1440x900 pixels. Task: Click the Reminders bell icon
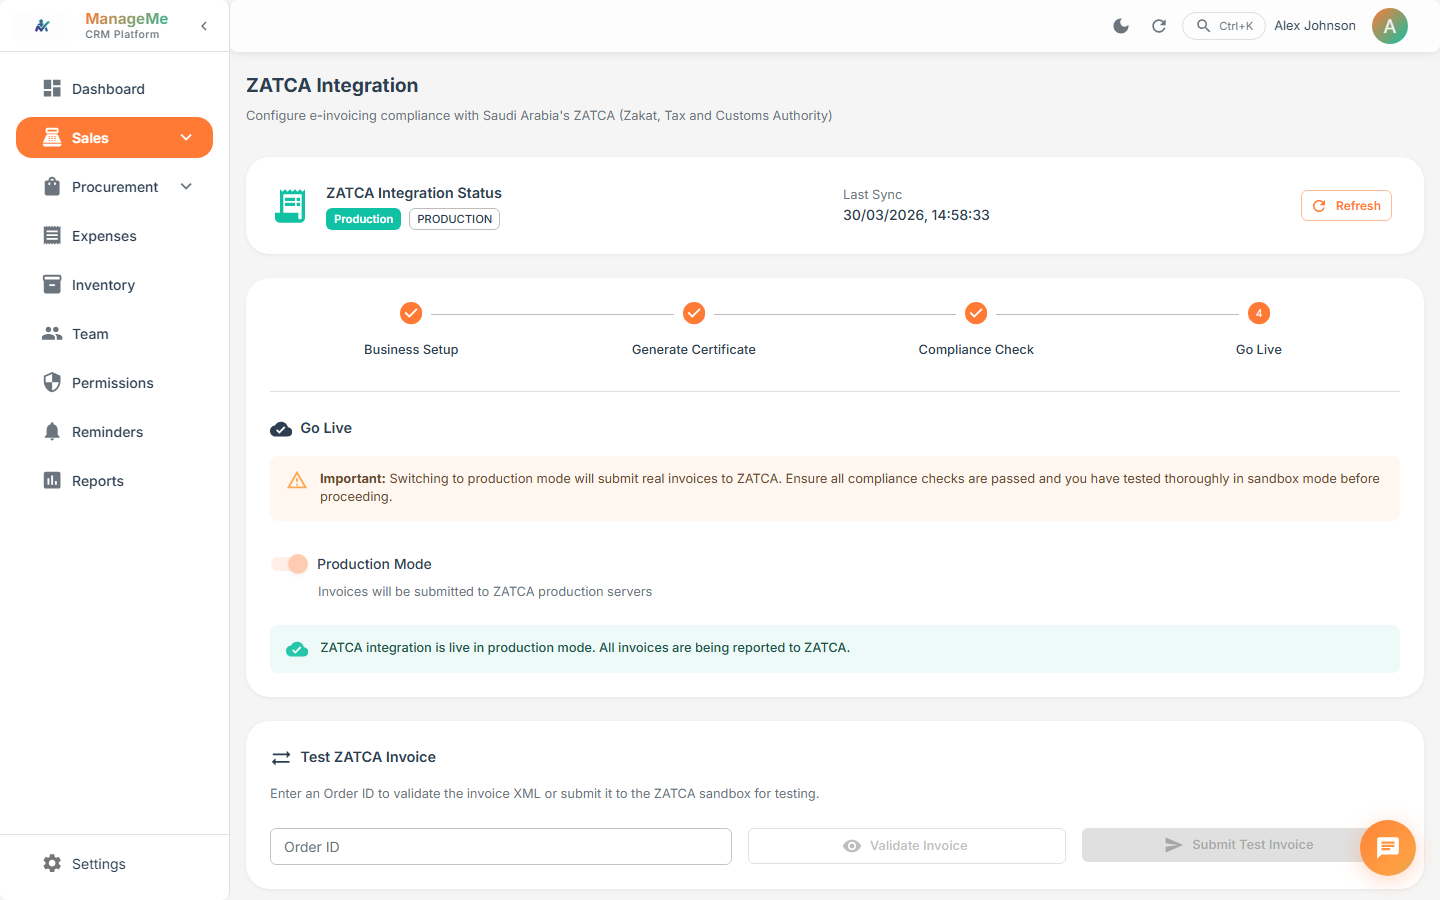[x=52, y=431]
